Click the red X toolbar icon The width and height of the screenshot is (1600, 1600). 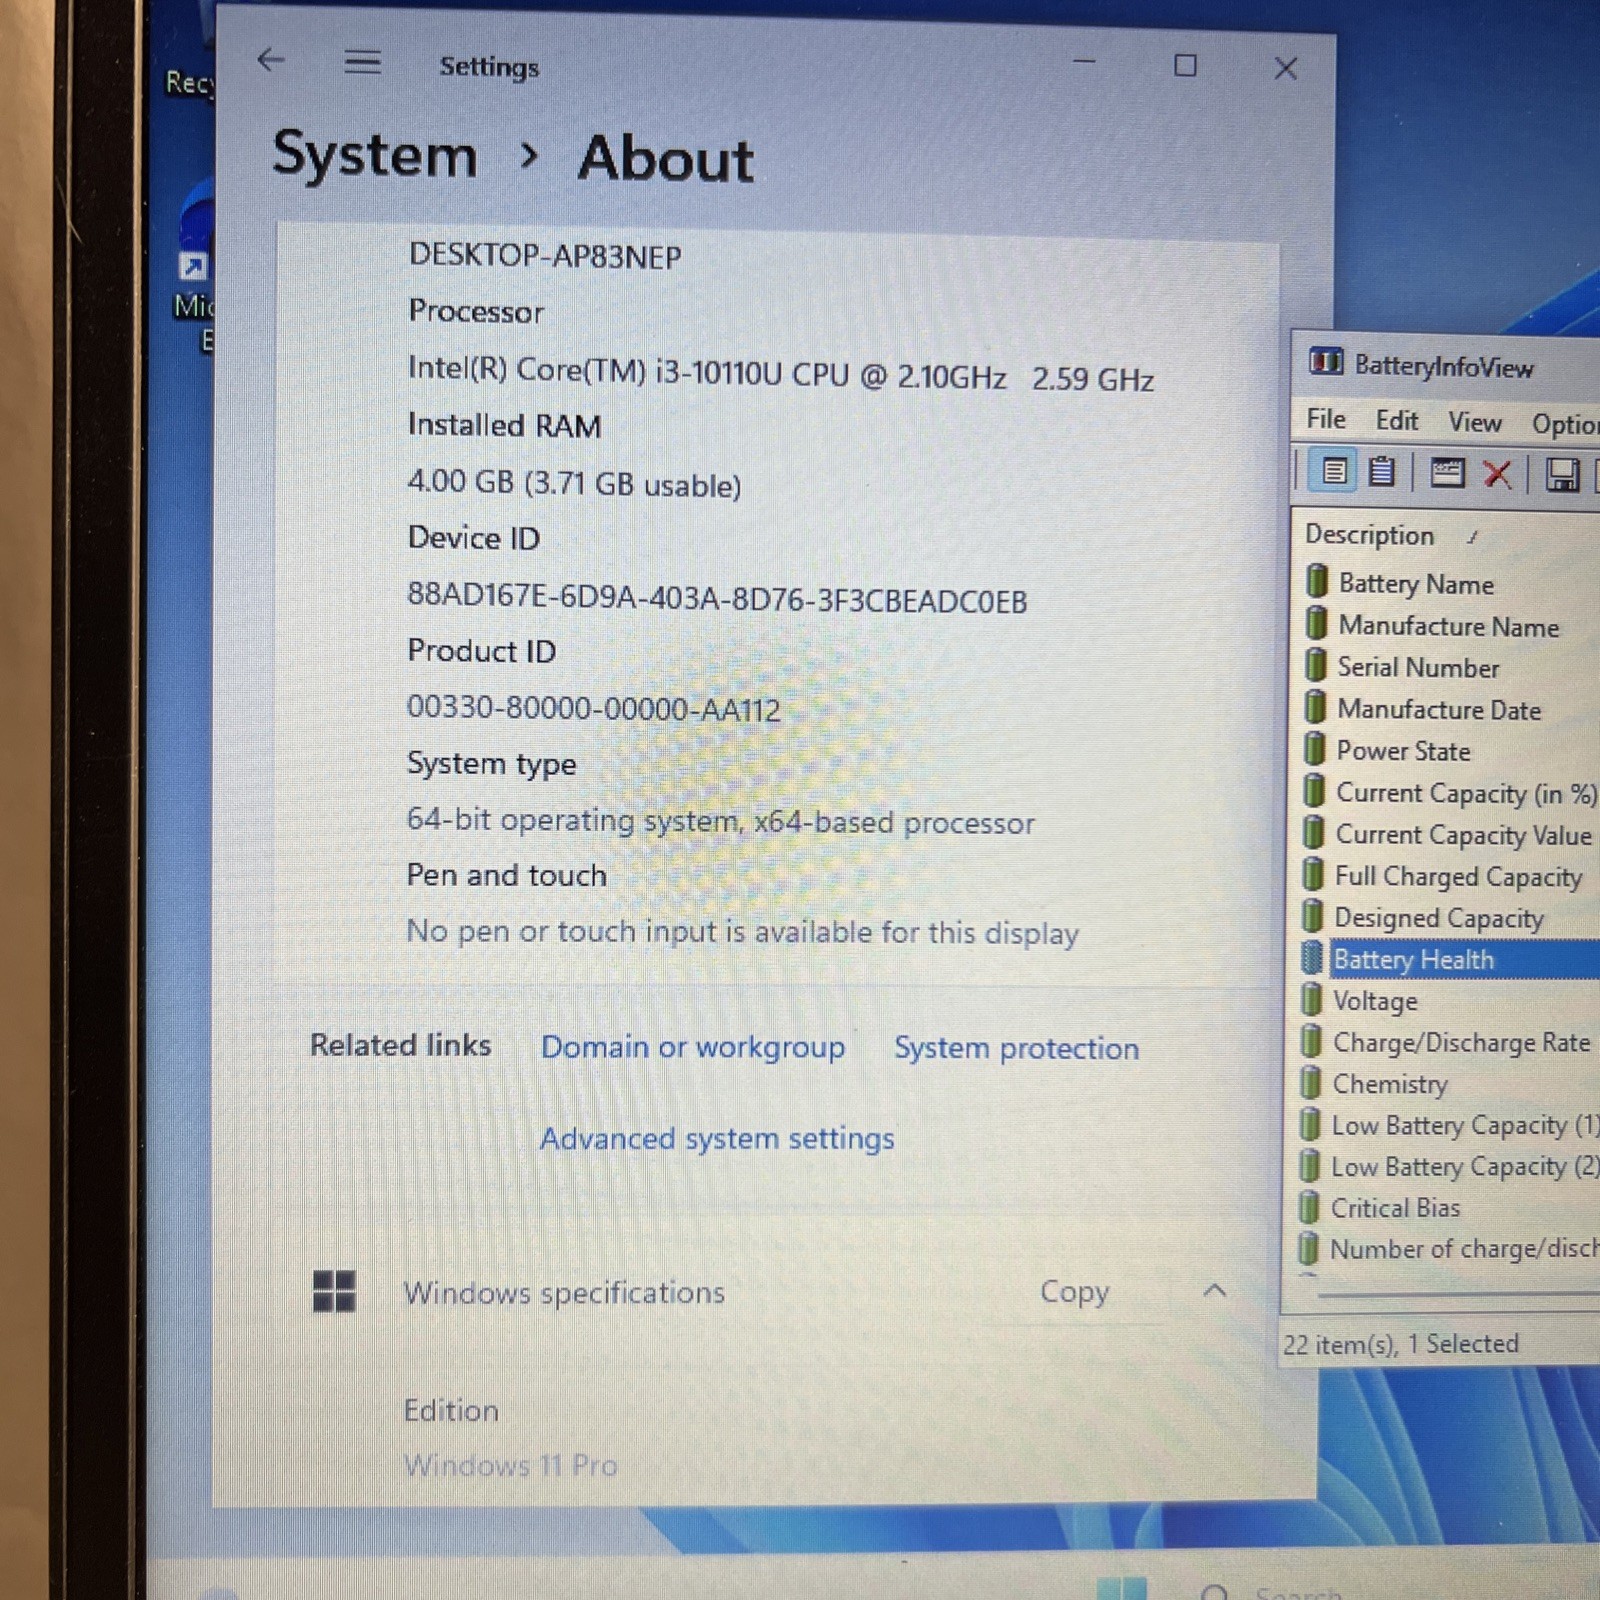click(1497, 473)
